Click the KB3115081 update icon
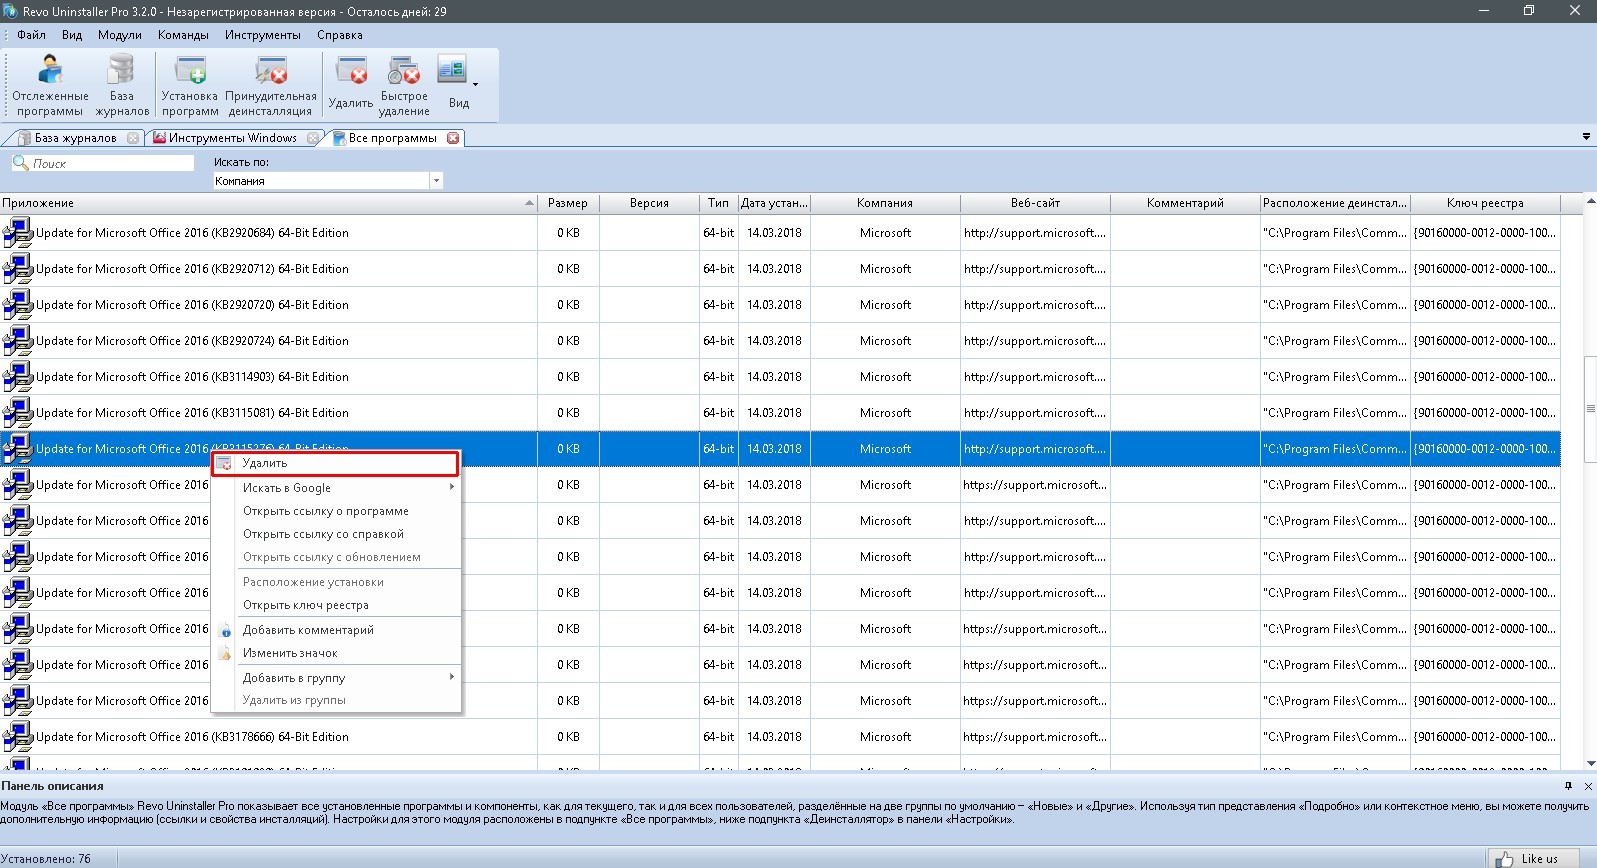The image size is (1597, 868). 17,413
